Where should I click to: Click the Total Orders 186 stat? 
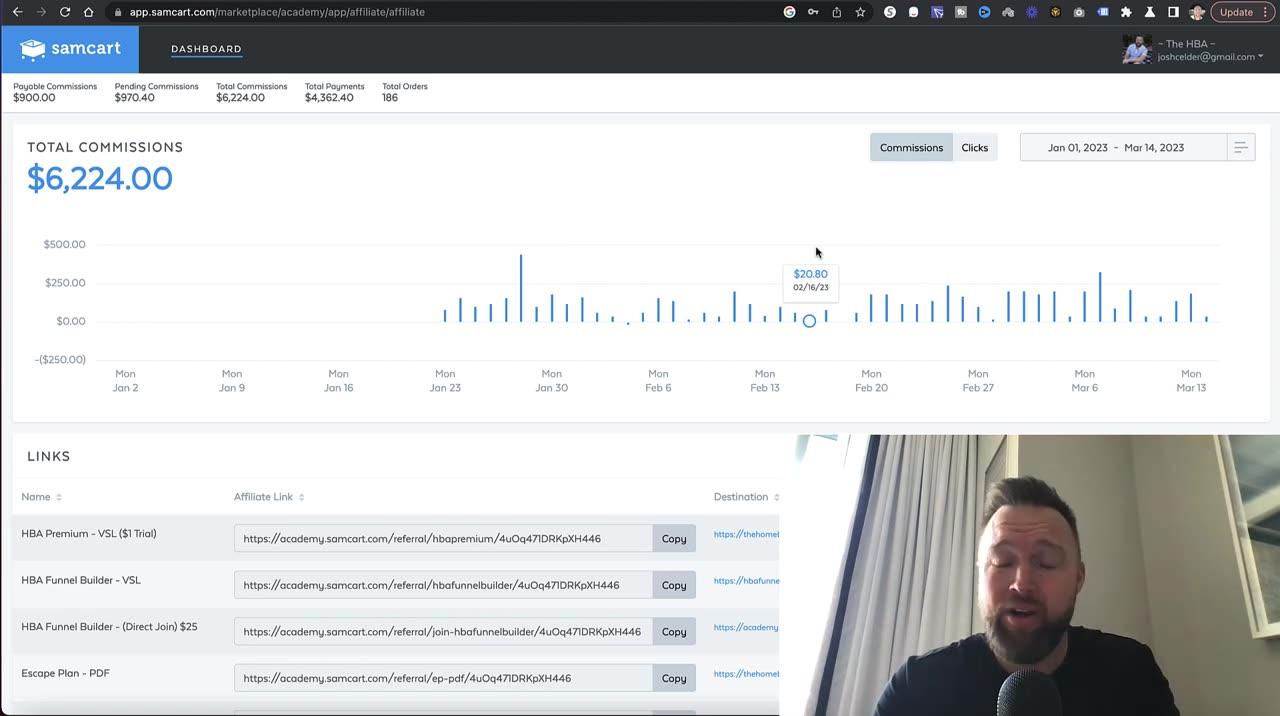click(x=405, y=92)
